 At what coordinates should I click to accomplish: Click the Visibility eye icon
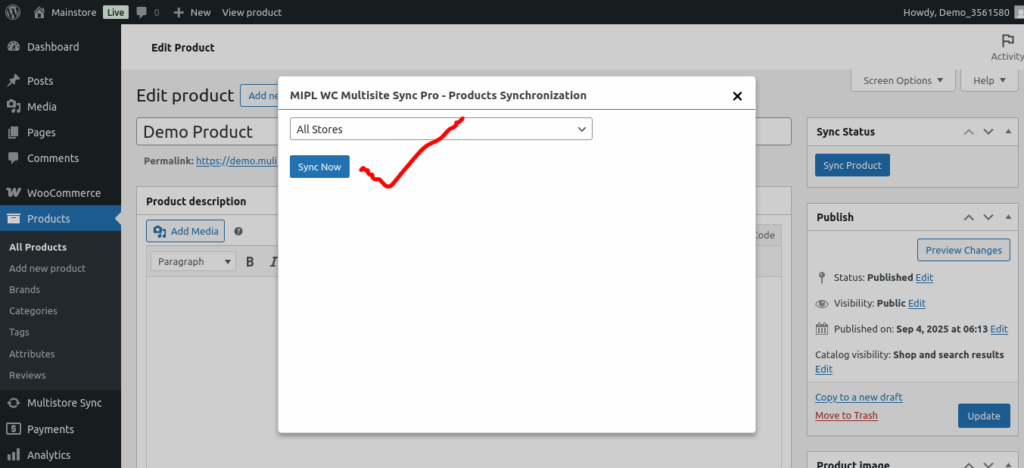click(822, 304)
